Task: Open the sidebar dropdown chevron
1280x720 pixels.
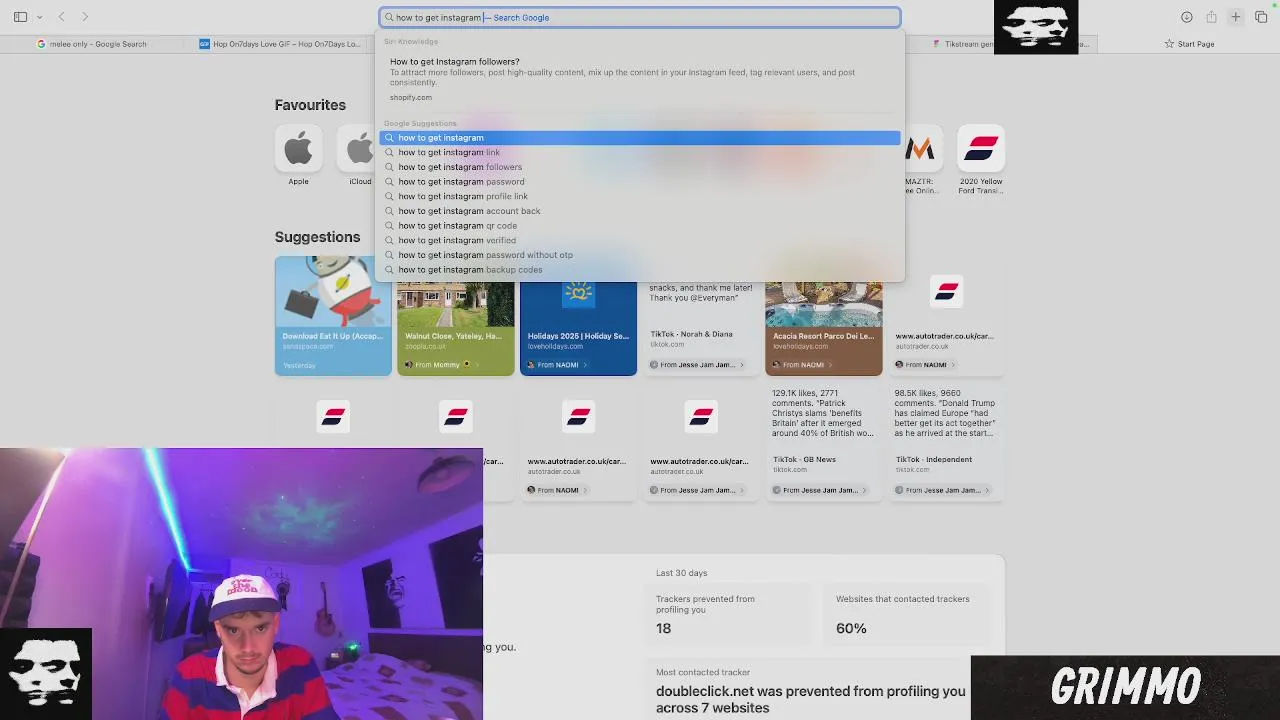Action: [x=39, y=17]
